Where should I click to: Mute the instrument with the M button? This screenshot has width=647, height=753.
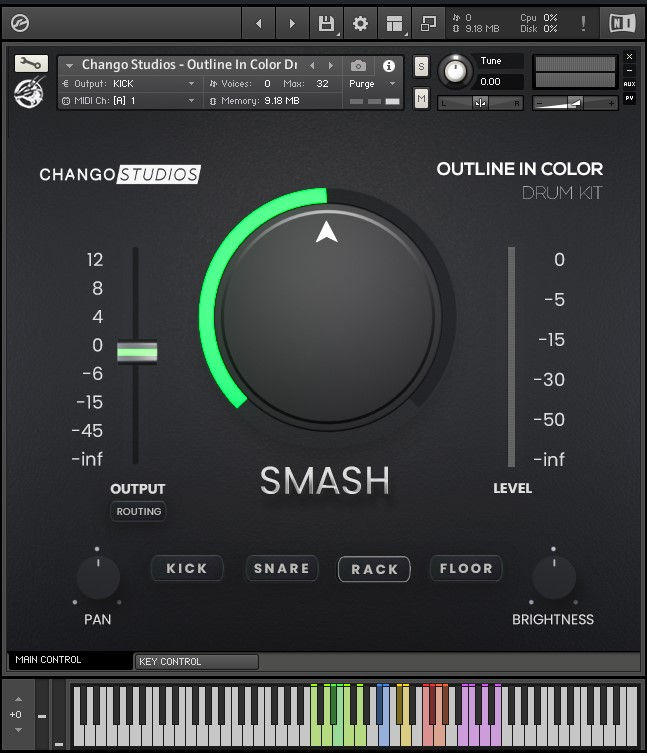coord(421,98)
